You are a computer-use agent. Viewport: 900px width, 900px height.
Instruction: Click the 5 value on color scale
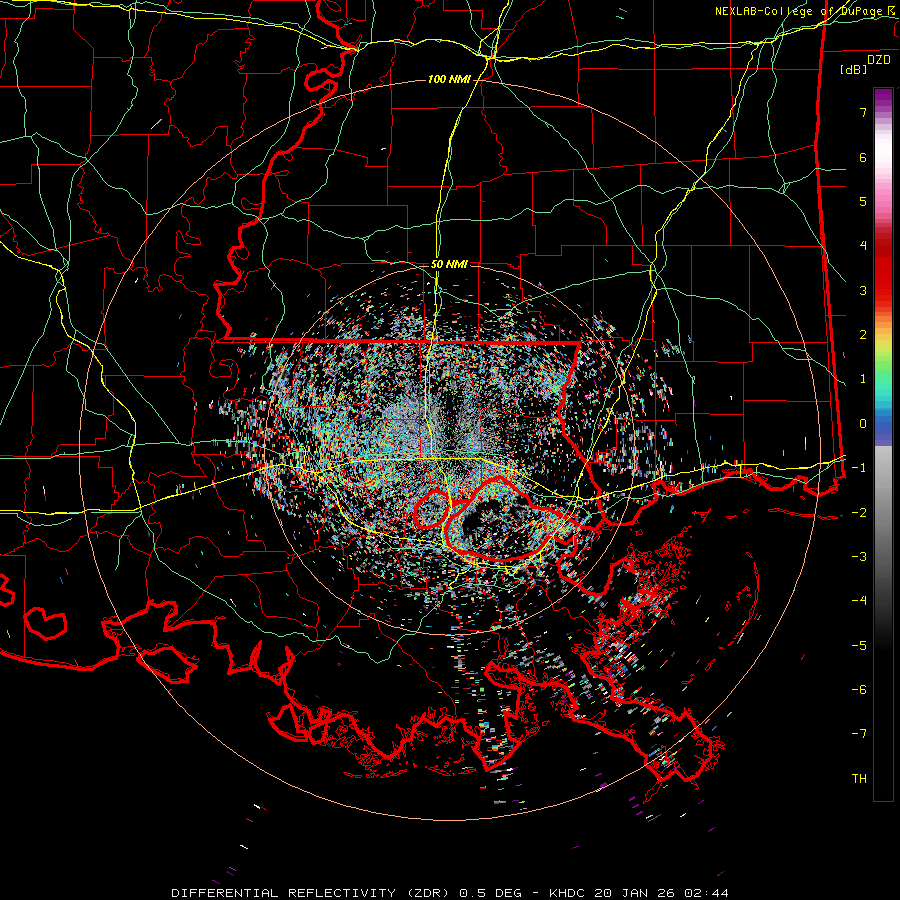(863, 201)
